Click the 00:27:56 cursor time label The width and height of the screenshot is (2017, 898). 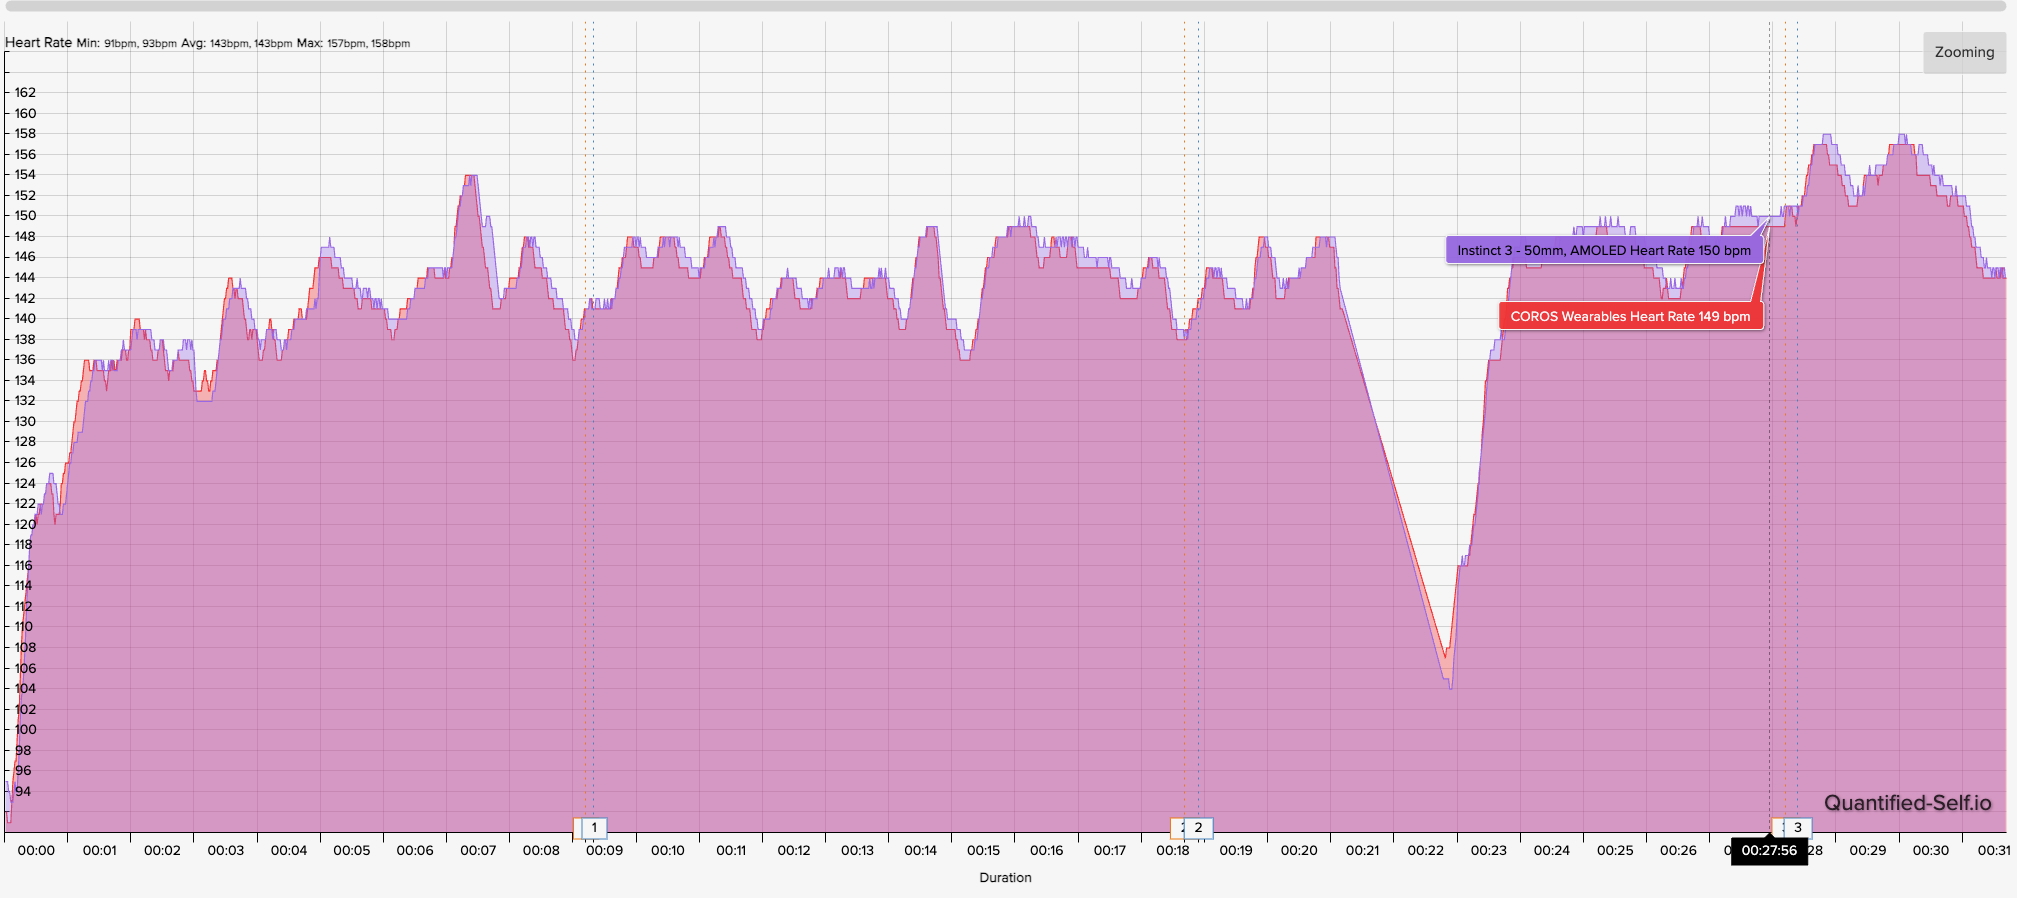[1769, 851]
